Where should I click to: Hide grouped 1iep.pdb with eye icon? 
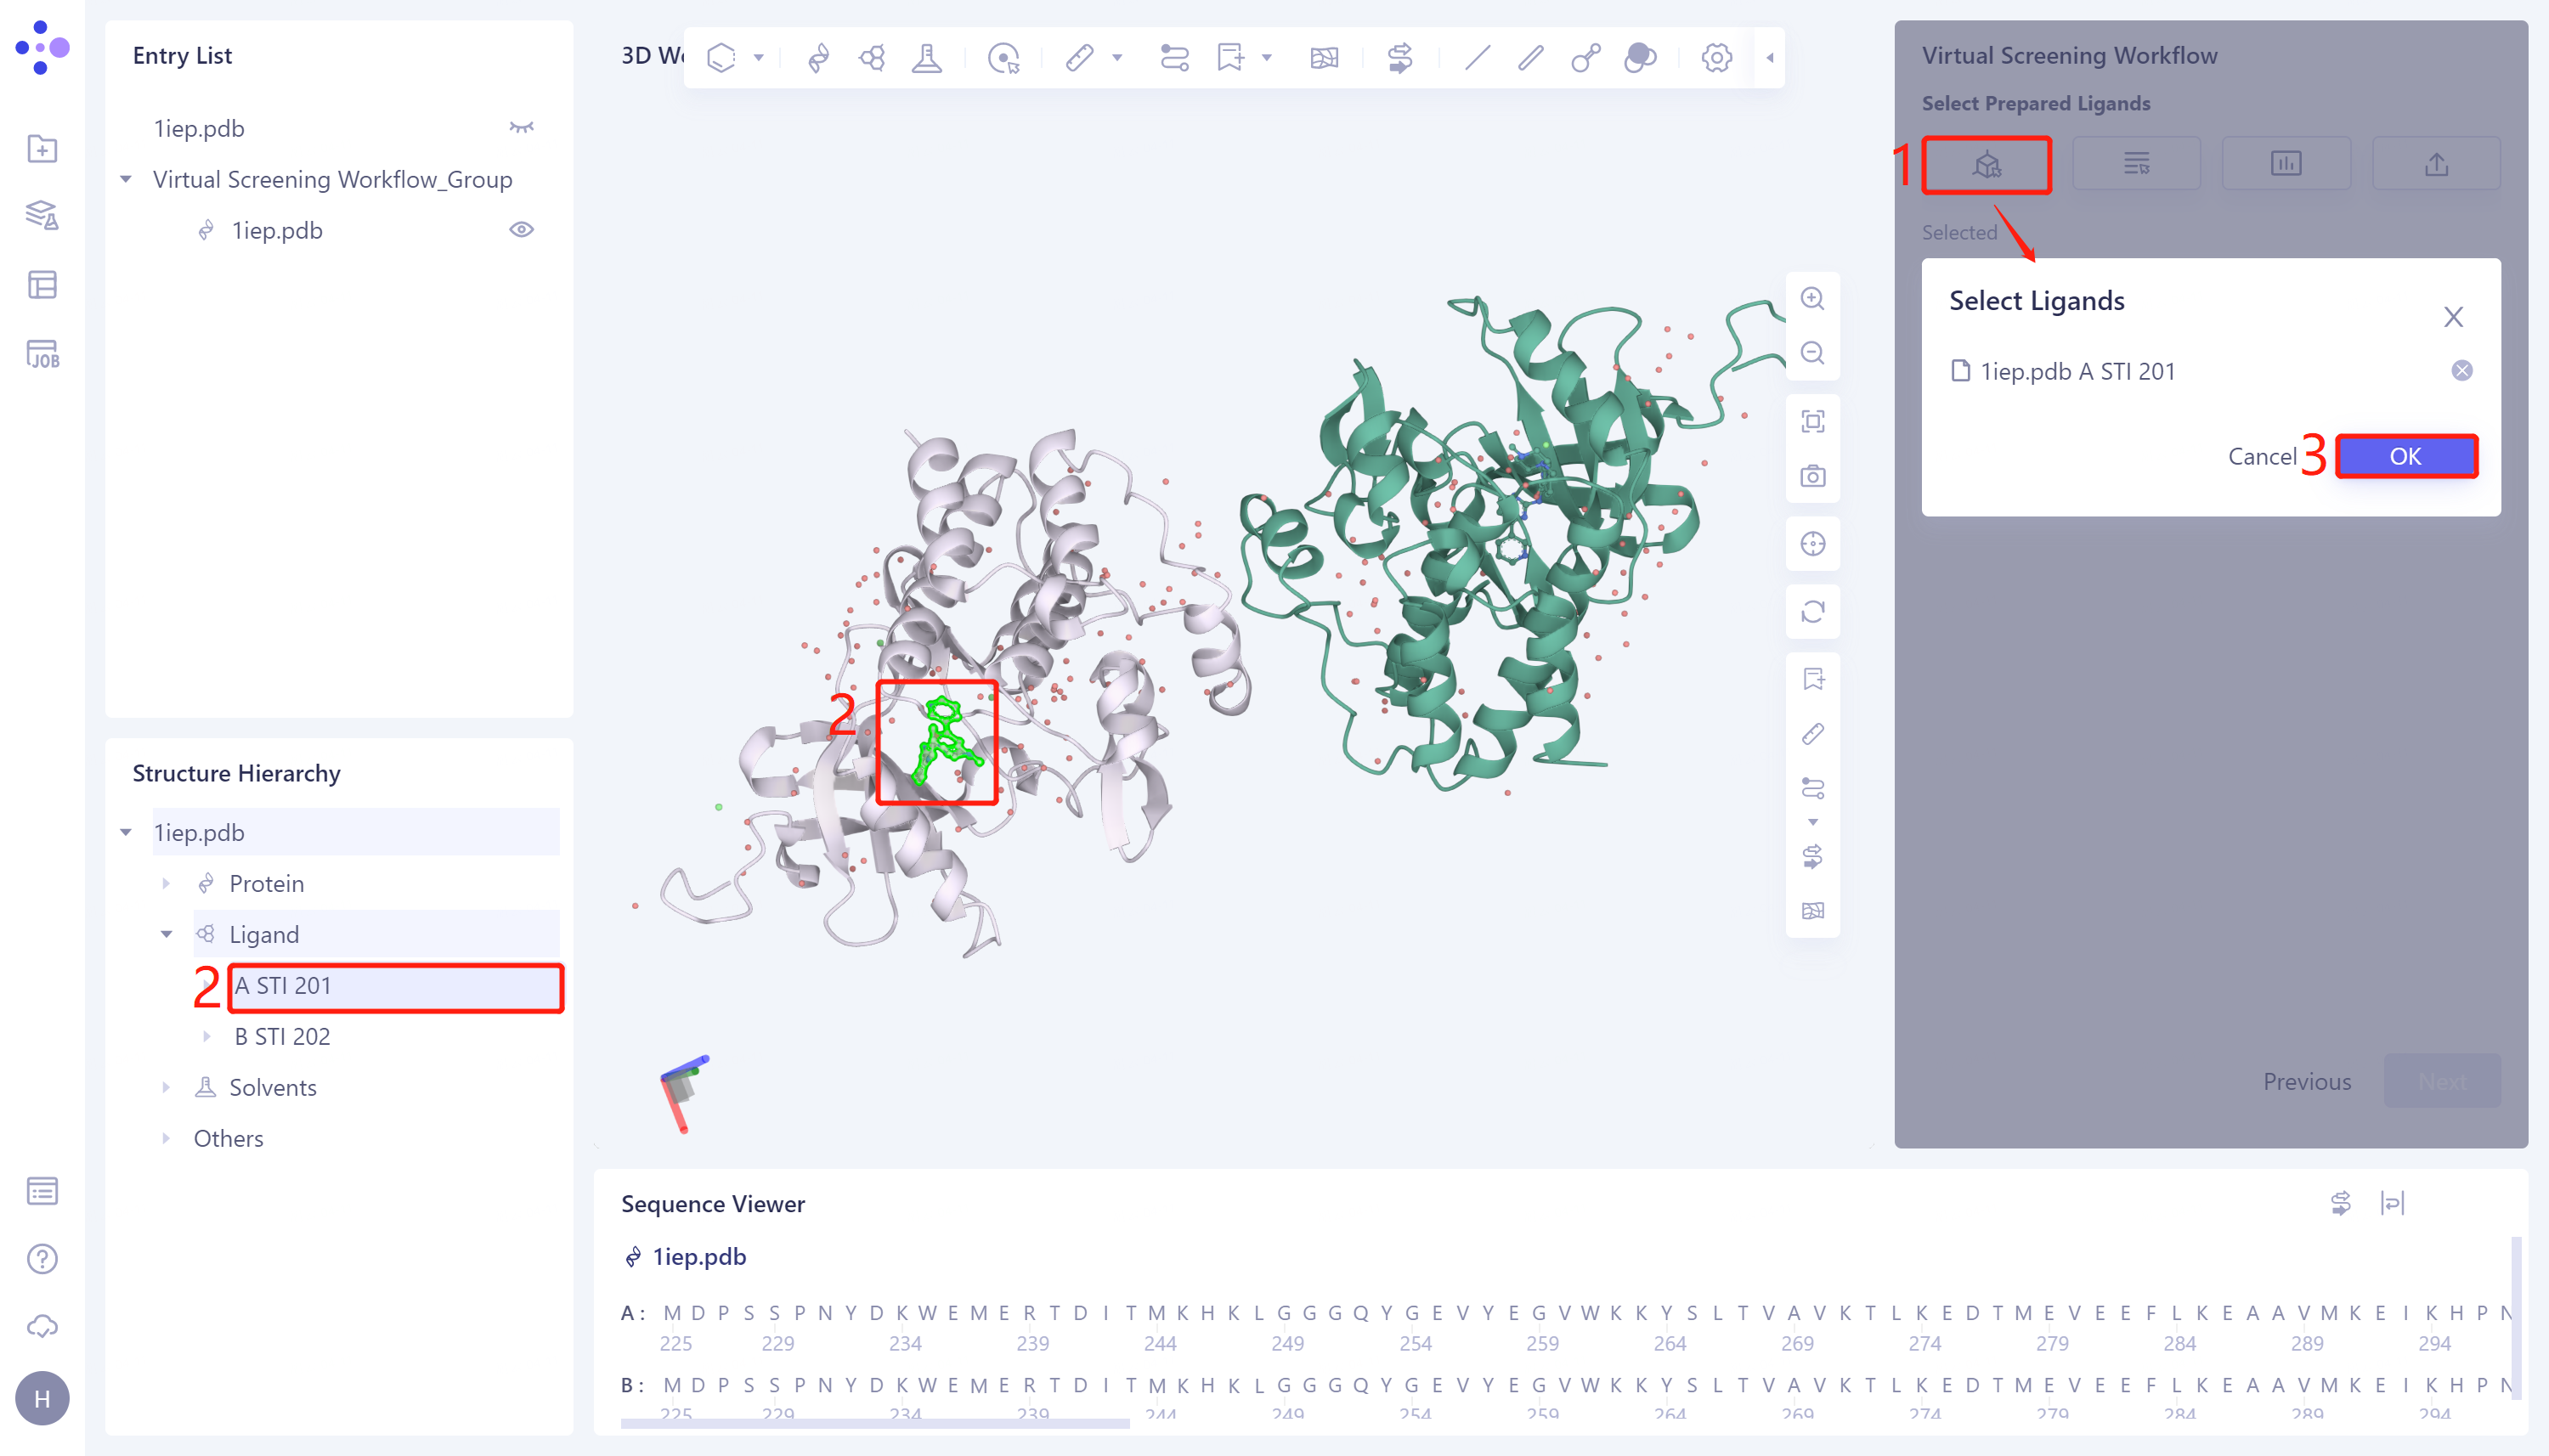point(521,230)
